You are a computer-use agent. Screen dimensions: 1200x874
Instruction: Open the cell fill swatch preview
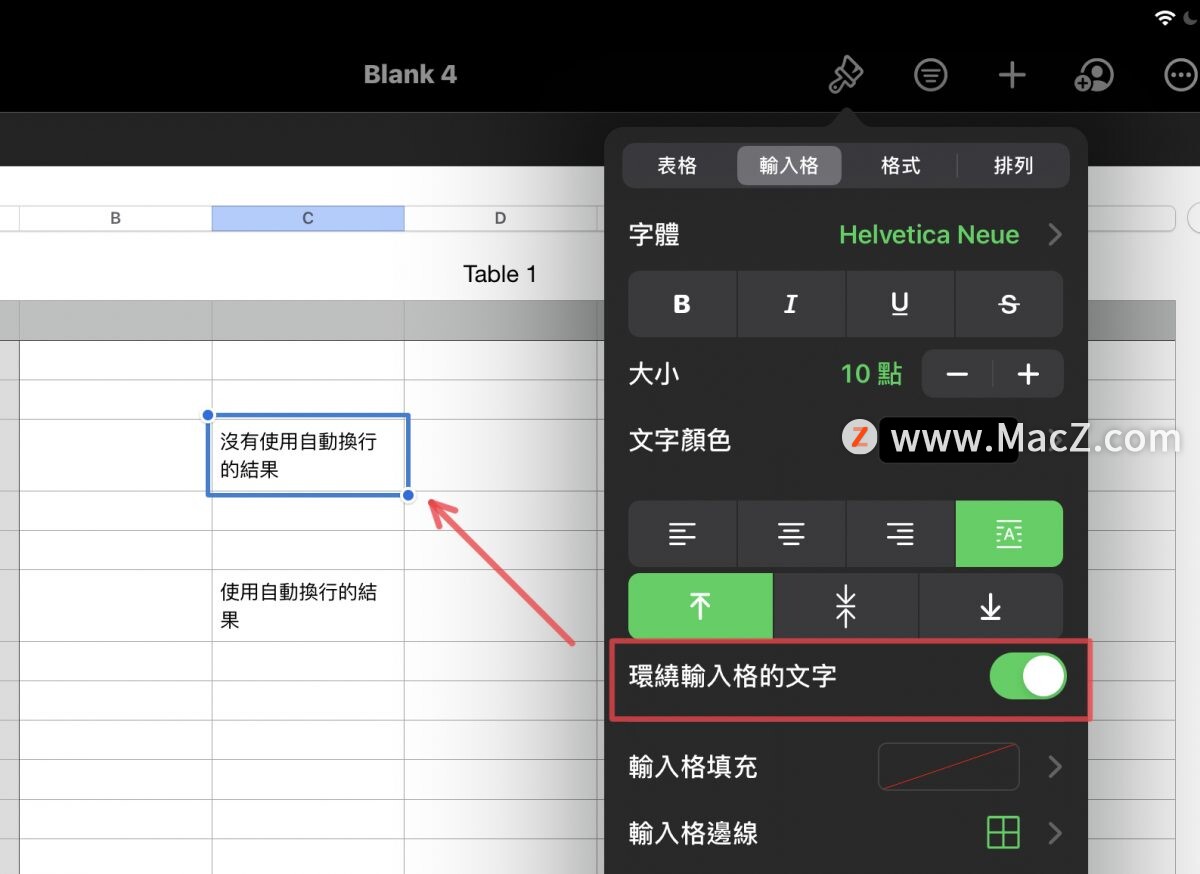tap(949, 767)
